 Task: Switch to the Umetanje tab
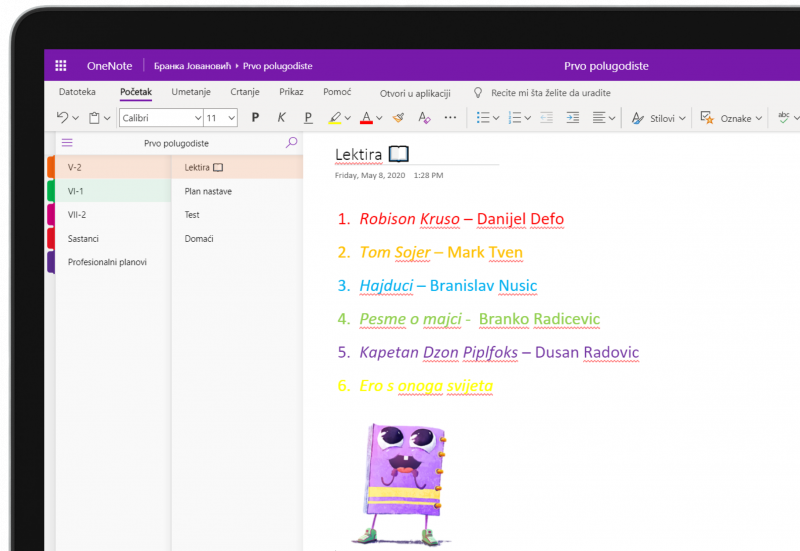click(191, 92)
